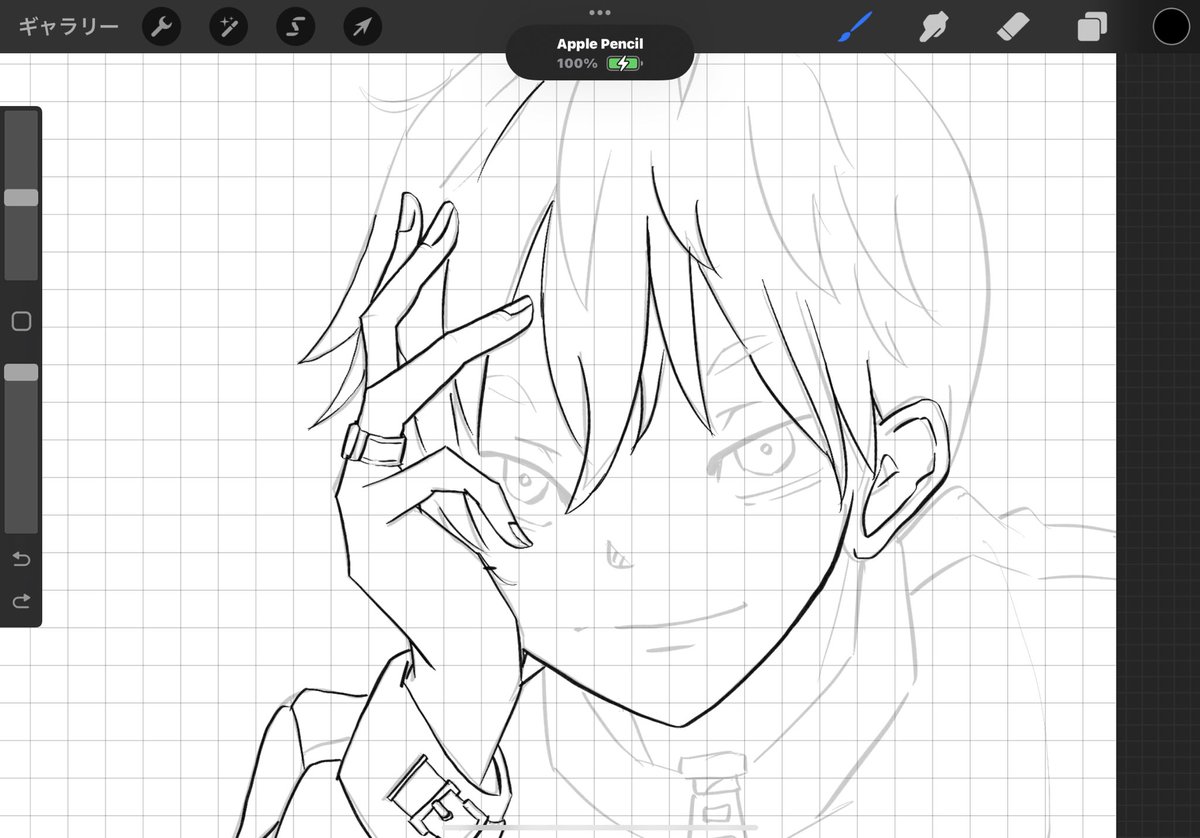Undo the last stroke
Screen dimensions: 1200x838
(21, 558)
